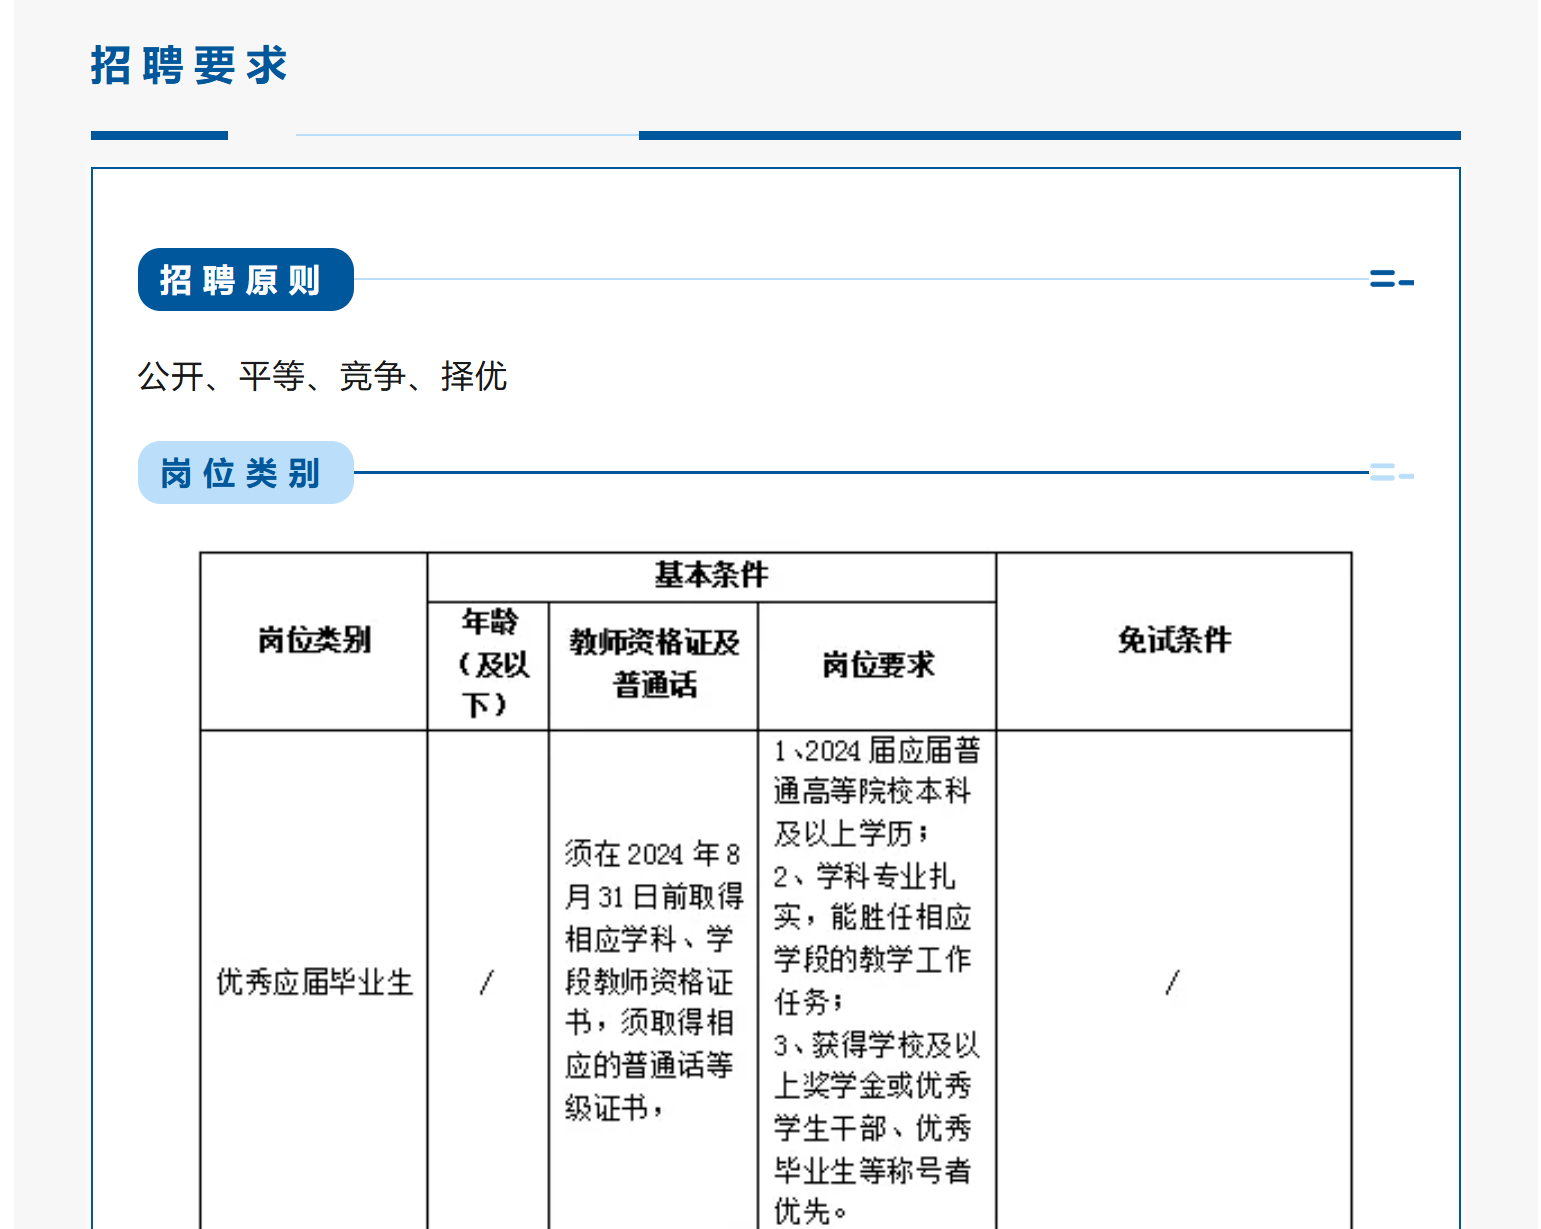Click the long thick blue divider bar
This screenshot has width=1541, height=1229.
pyautogui.click(x=1049, y=135)
